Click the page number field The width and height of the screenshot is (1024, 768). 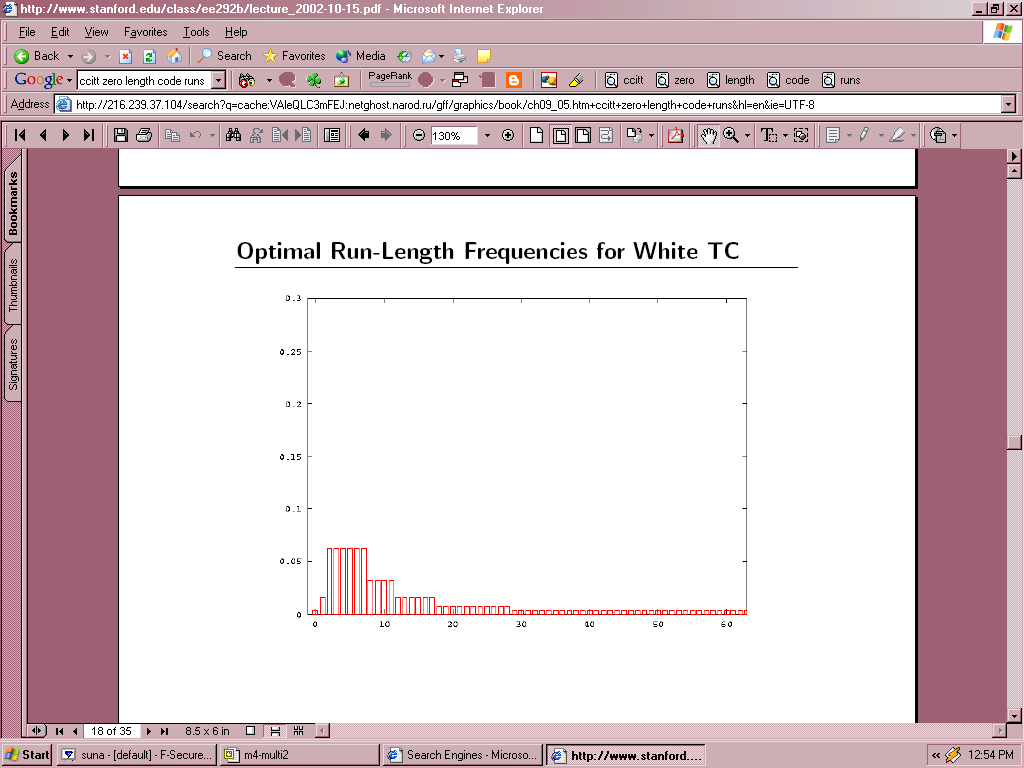pyautogui.click(x=111, y=731)
